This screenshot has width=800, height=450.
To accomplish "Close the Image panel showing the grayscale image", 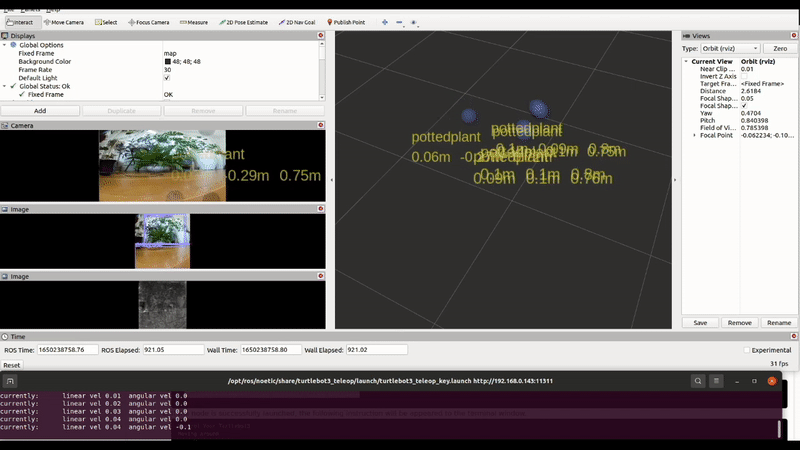I will tap(320, 276).
